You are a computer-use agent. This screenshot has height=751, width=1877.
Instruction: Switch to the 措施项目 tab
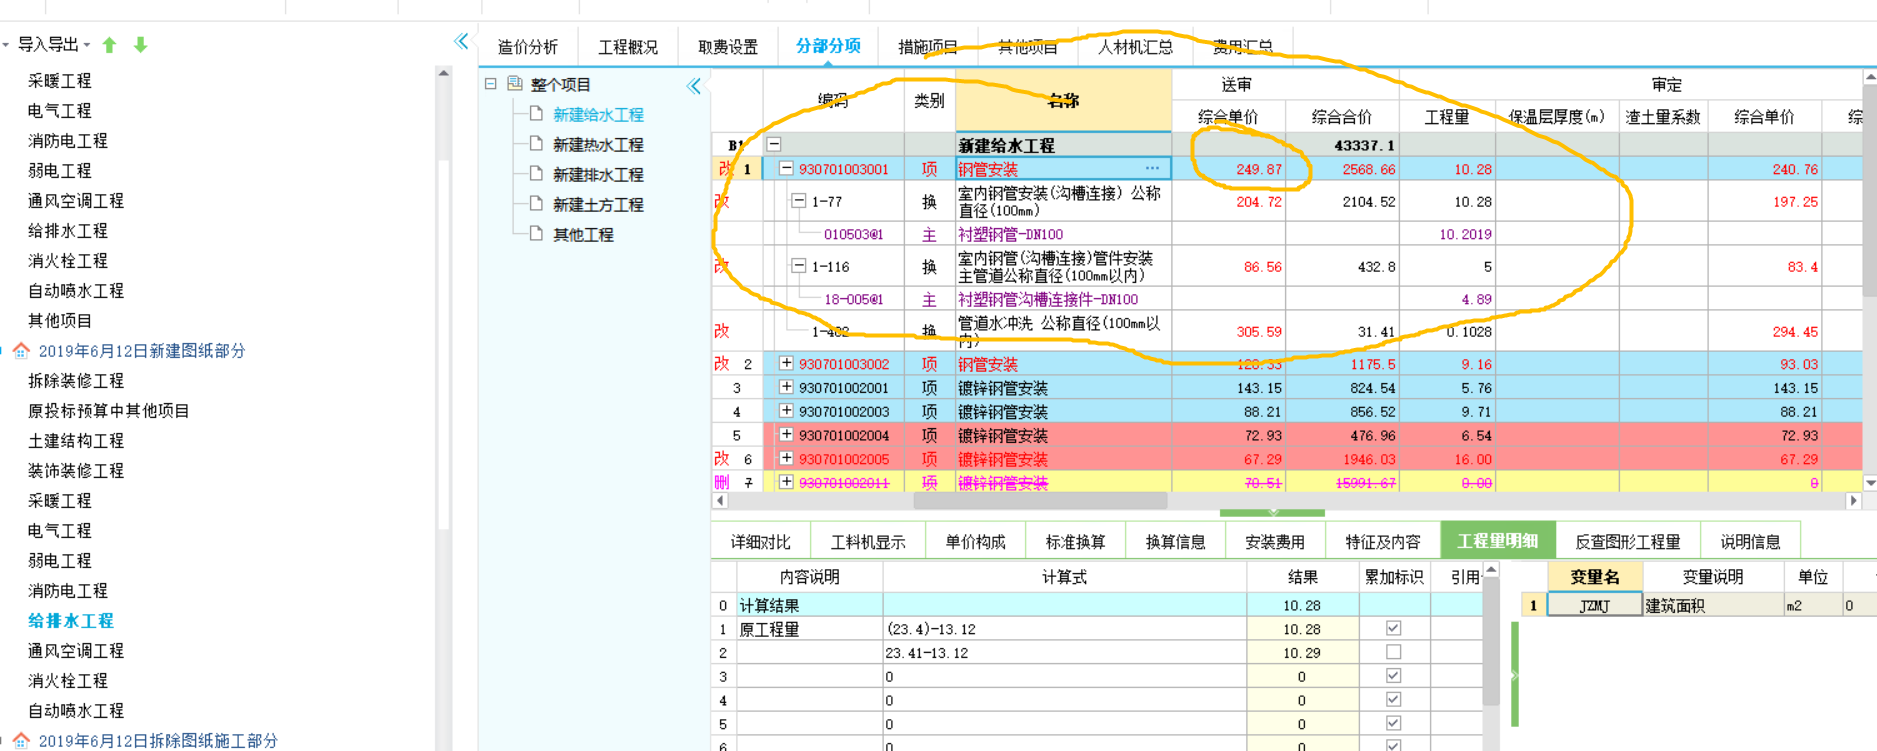pos(928,47)
